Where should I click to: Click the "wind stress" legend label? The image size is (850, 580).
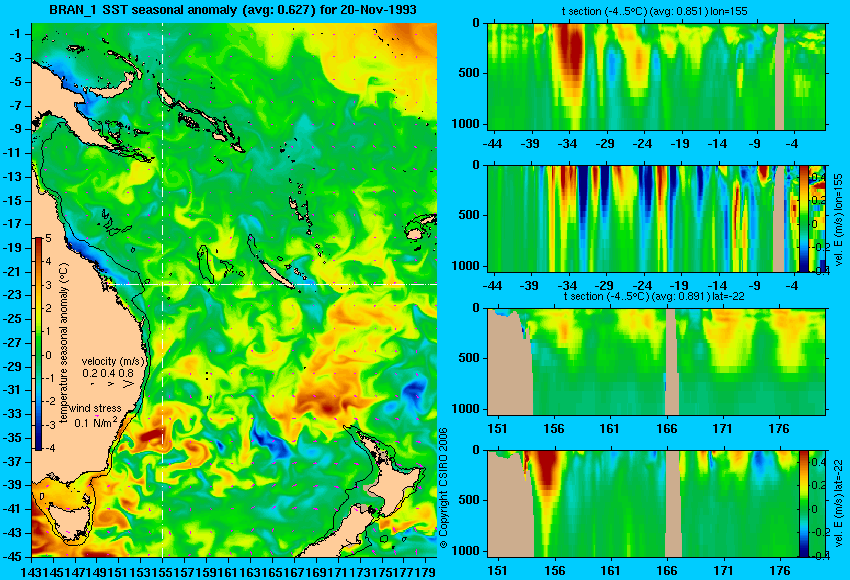[x=95, y=408]
